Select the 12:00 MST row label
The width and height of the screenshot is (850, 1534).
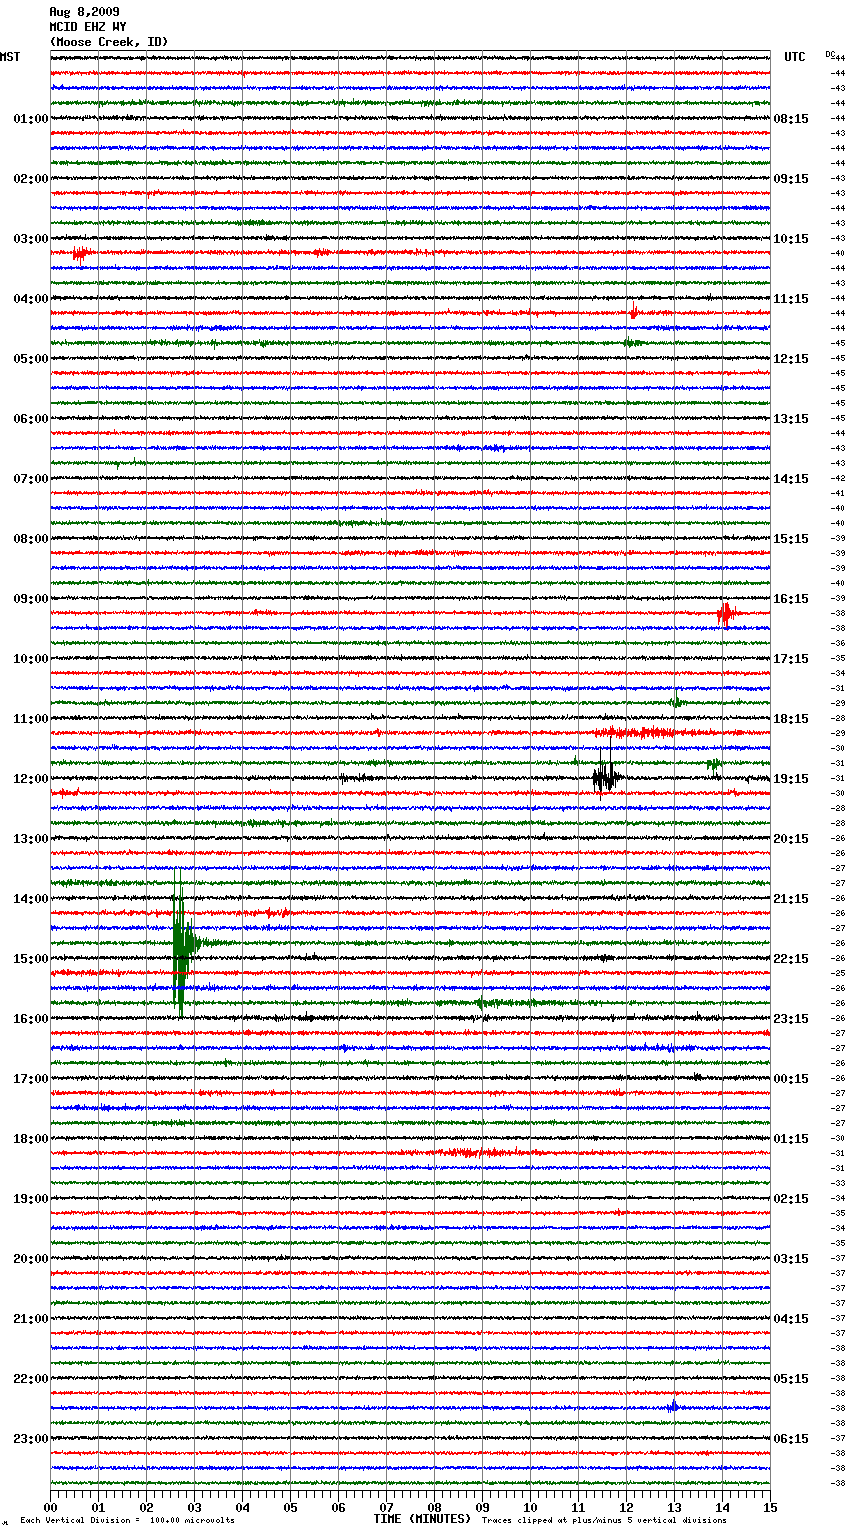tap(31, 779)
